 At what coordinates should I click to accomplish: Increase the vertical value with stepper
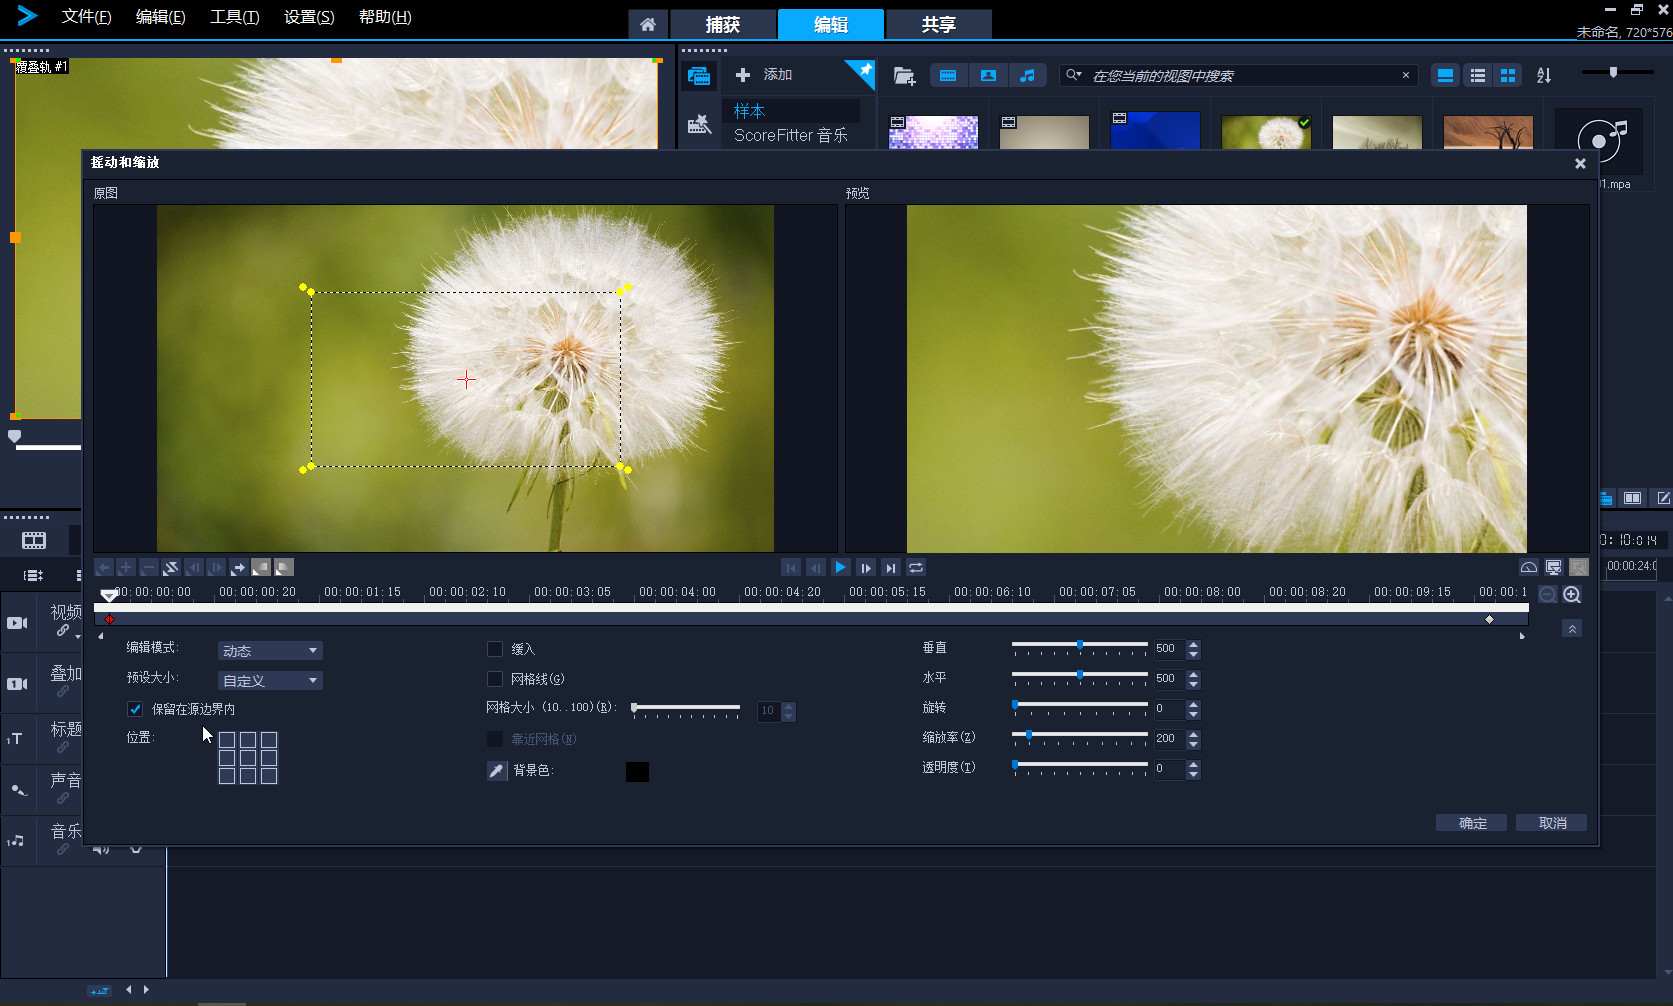click(x=1193, y=645)
